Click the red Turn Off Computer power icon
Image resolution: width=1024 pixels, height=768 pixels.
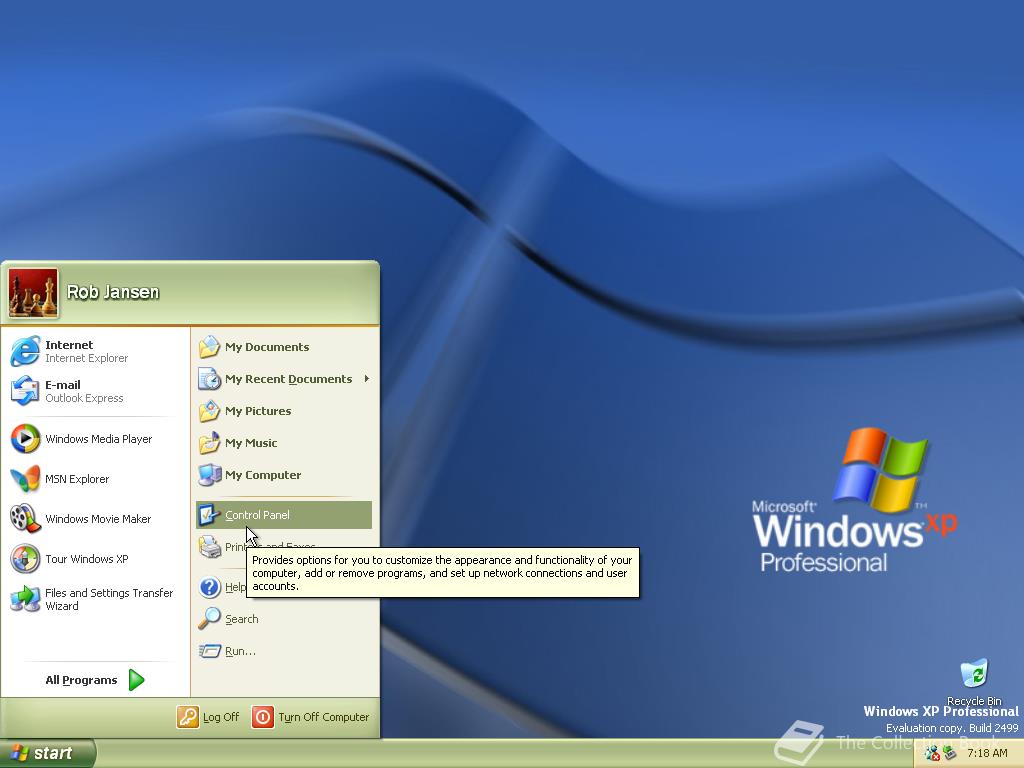263,717
